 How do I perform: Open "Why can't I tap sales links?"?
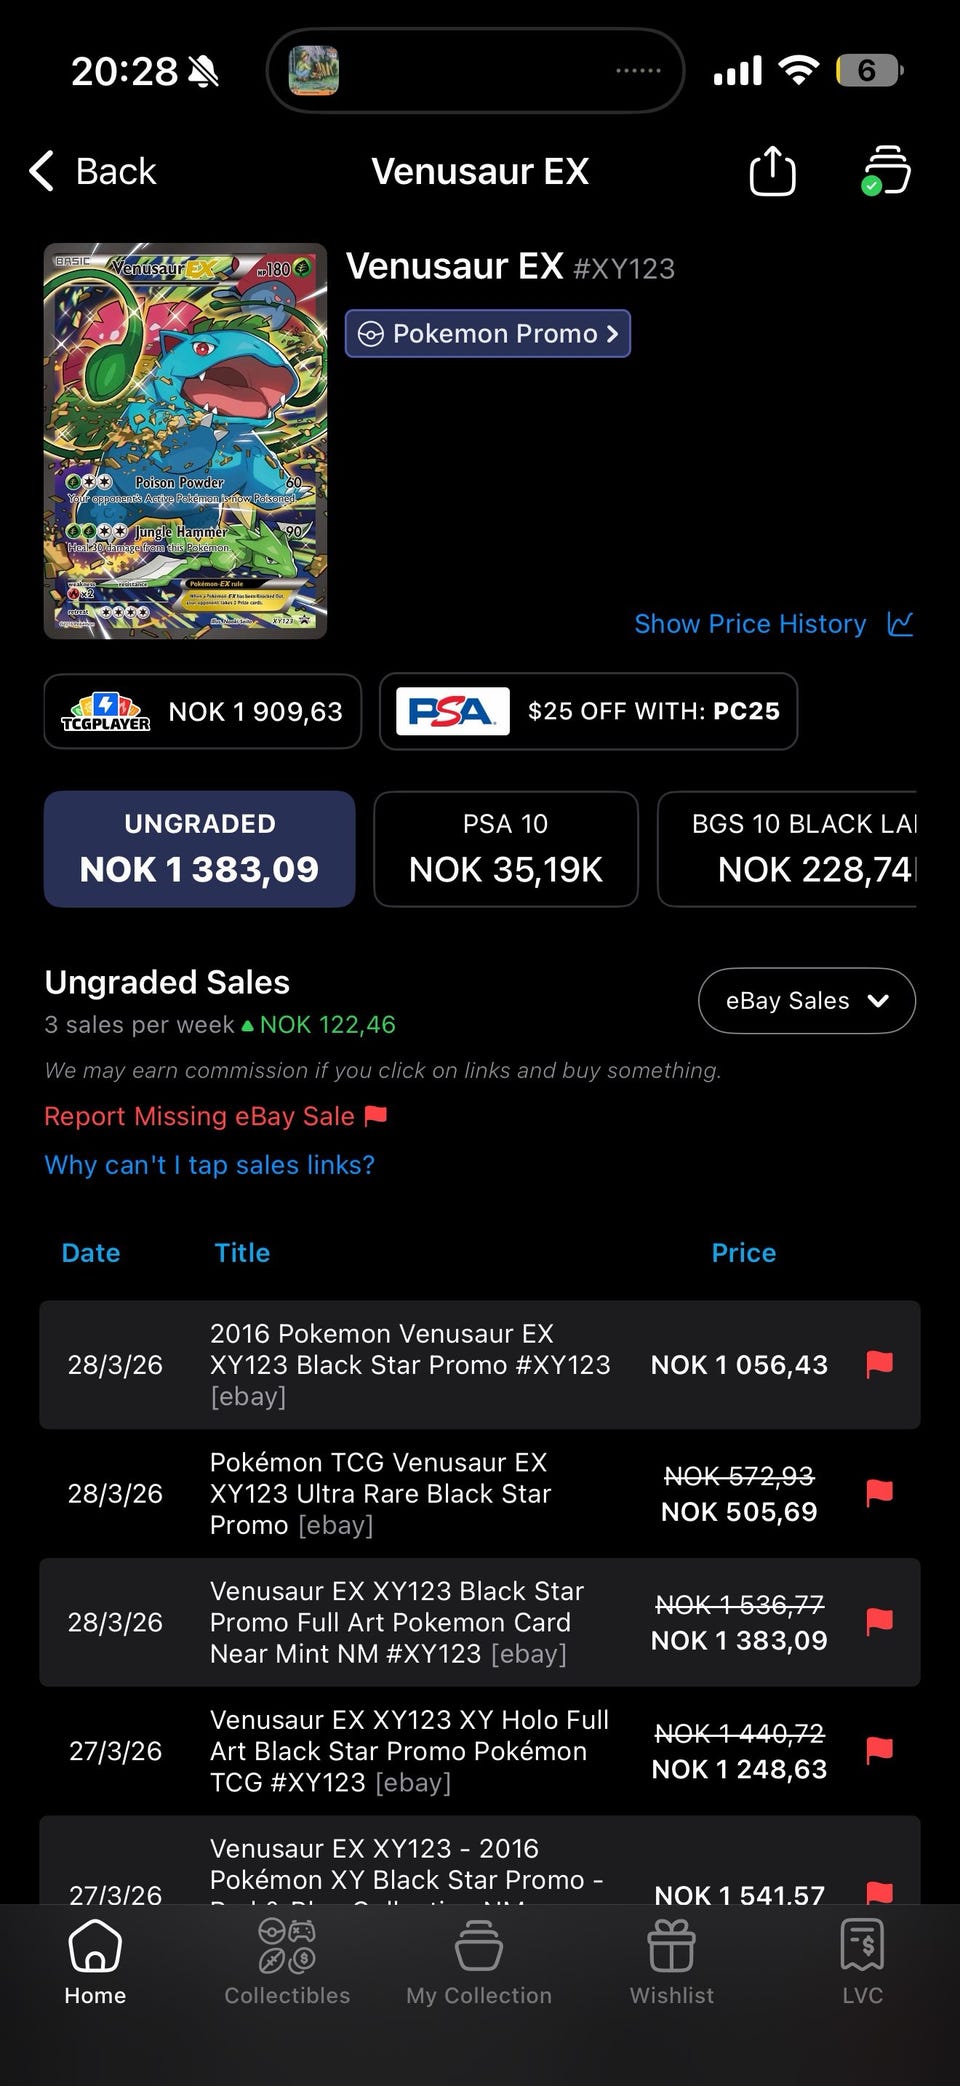(x=209, y=1165)
